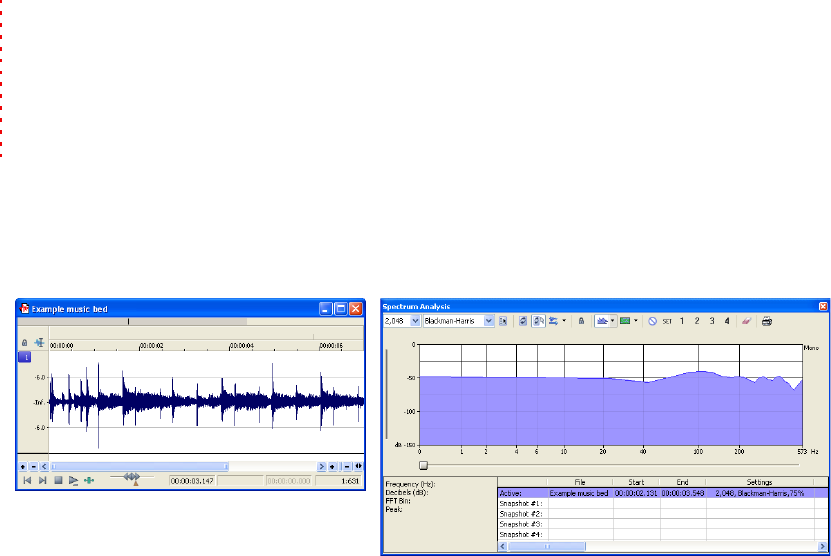Image resolution: width=831 pixels, height=556 pixels.
Task: Click the snapshot table scroll right arrow
Action: (823, 546)
